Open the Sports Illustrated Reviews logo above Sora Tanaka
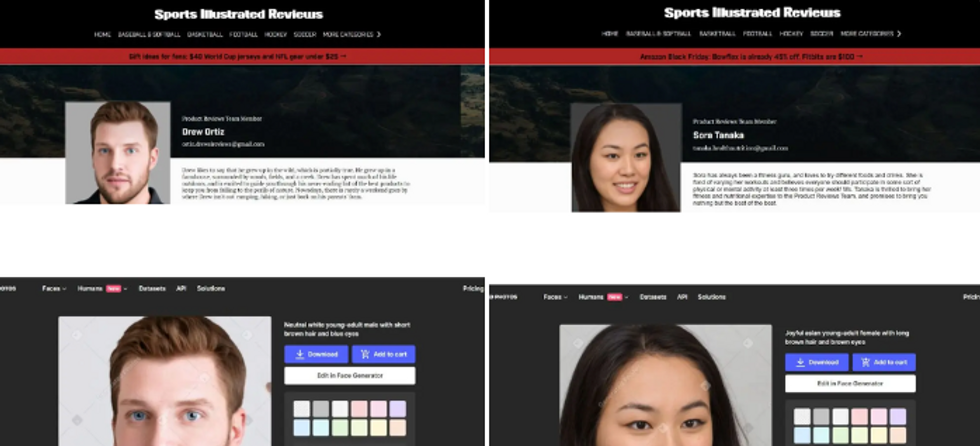980x446 pixels. [752, 13]
